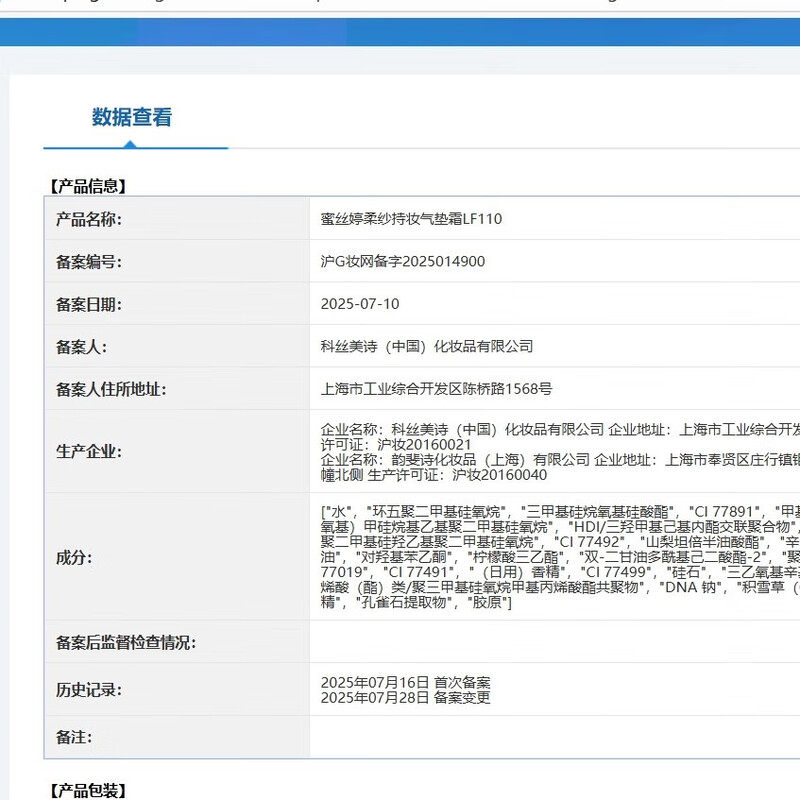Open the 数据查看 tab
Screen dimensions: 800x800
point(132,117)
